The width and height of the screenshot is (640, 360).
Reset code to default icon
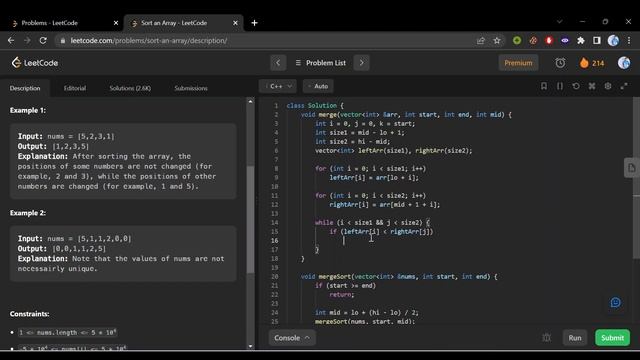click(576, 86)
